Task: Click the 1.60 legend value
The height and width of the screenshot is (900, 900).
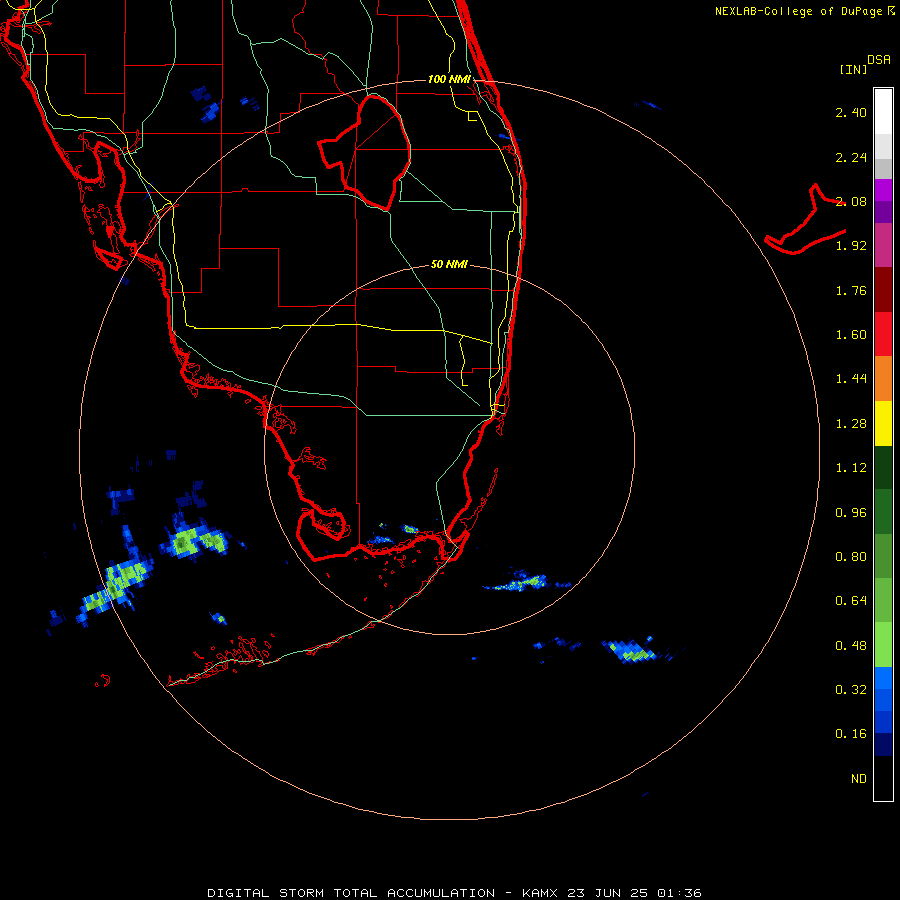Action: pyautogui.click(x=851, y=335)
